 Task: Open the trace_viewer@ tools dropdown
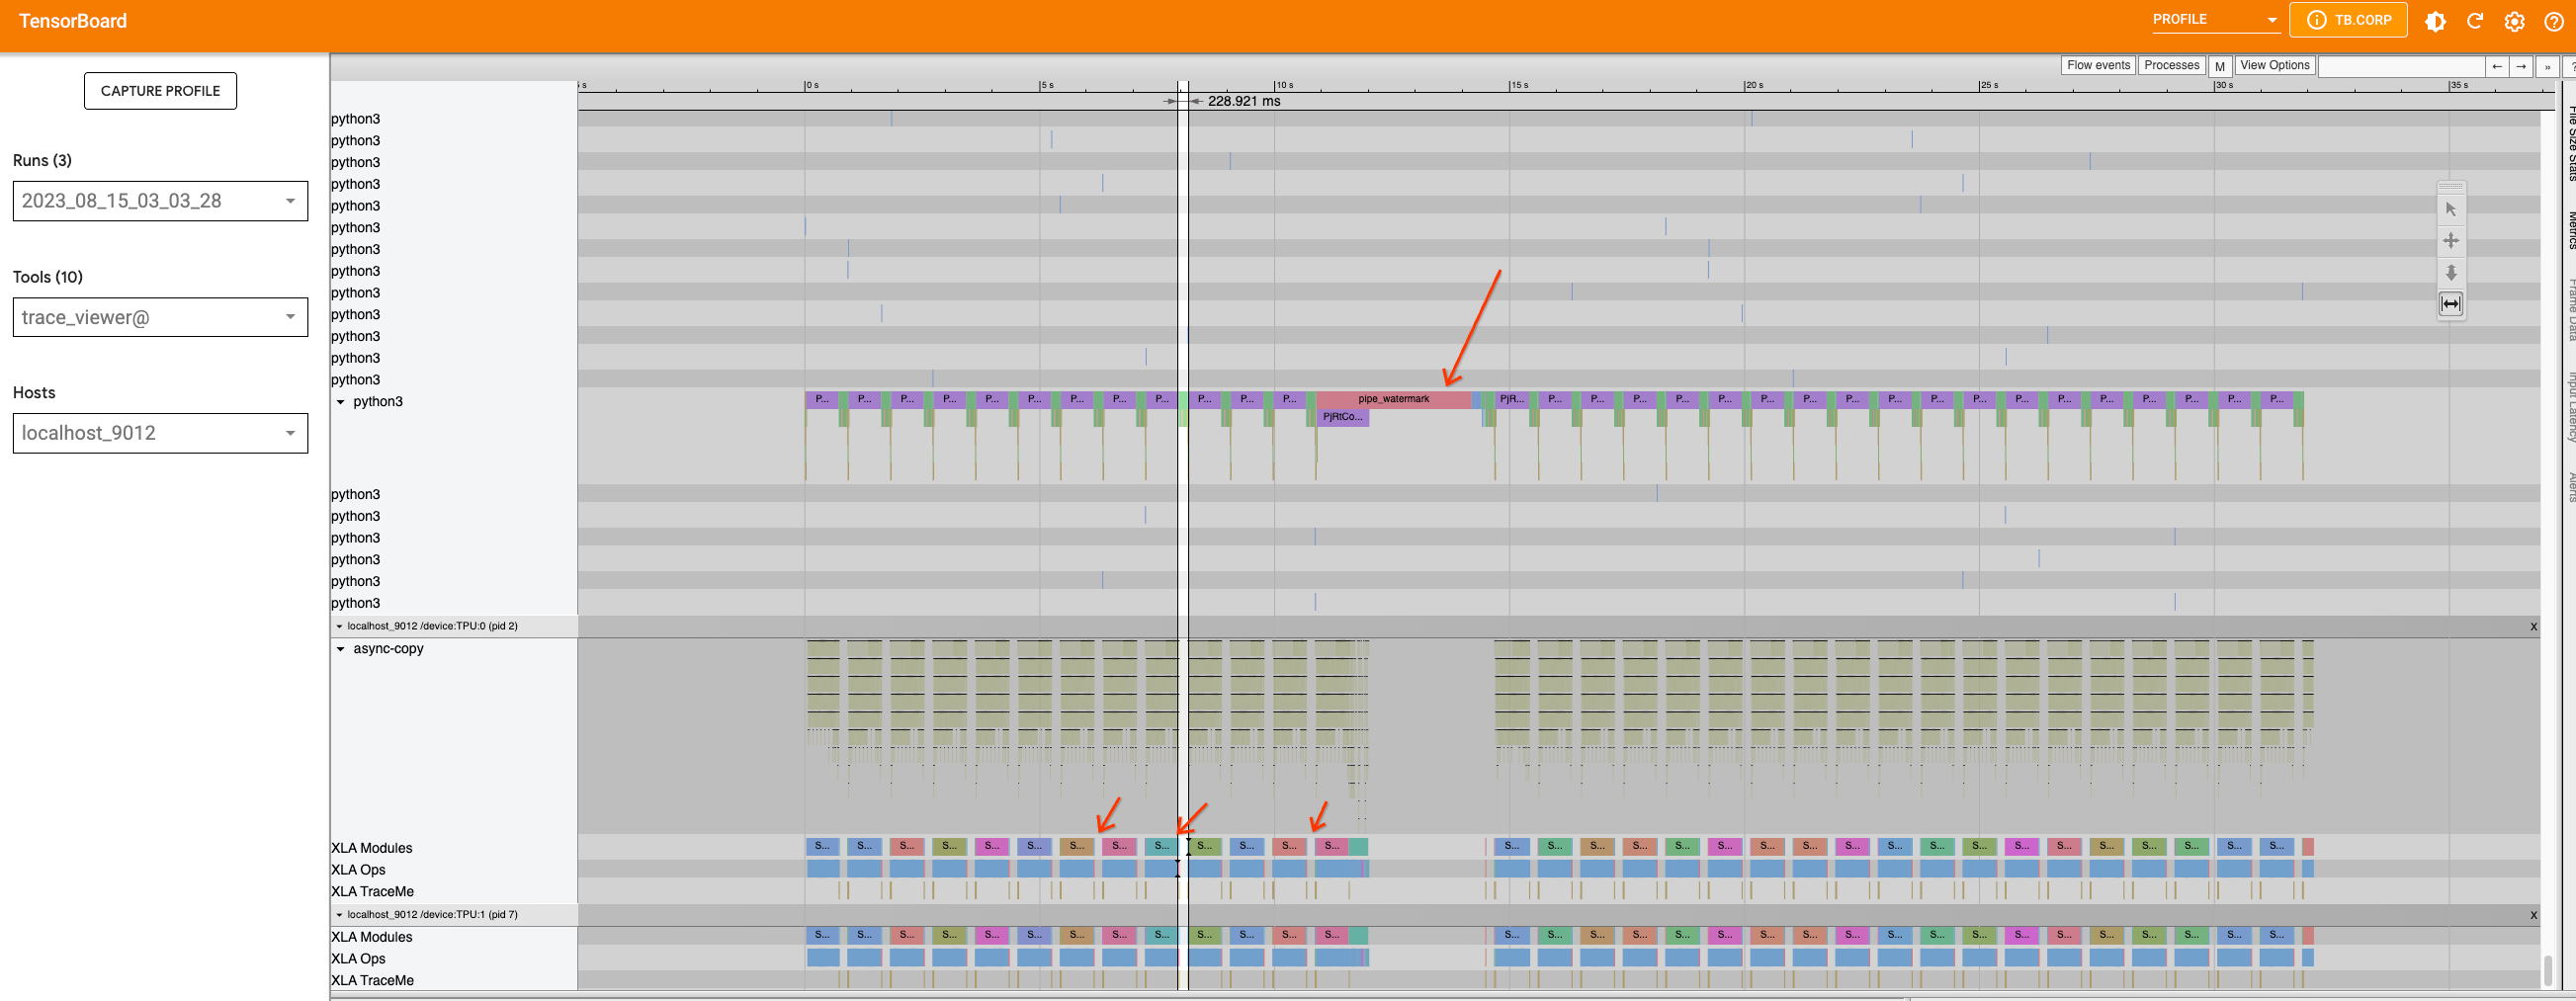point(160,317)
